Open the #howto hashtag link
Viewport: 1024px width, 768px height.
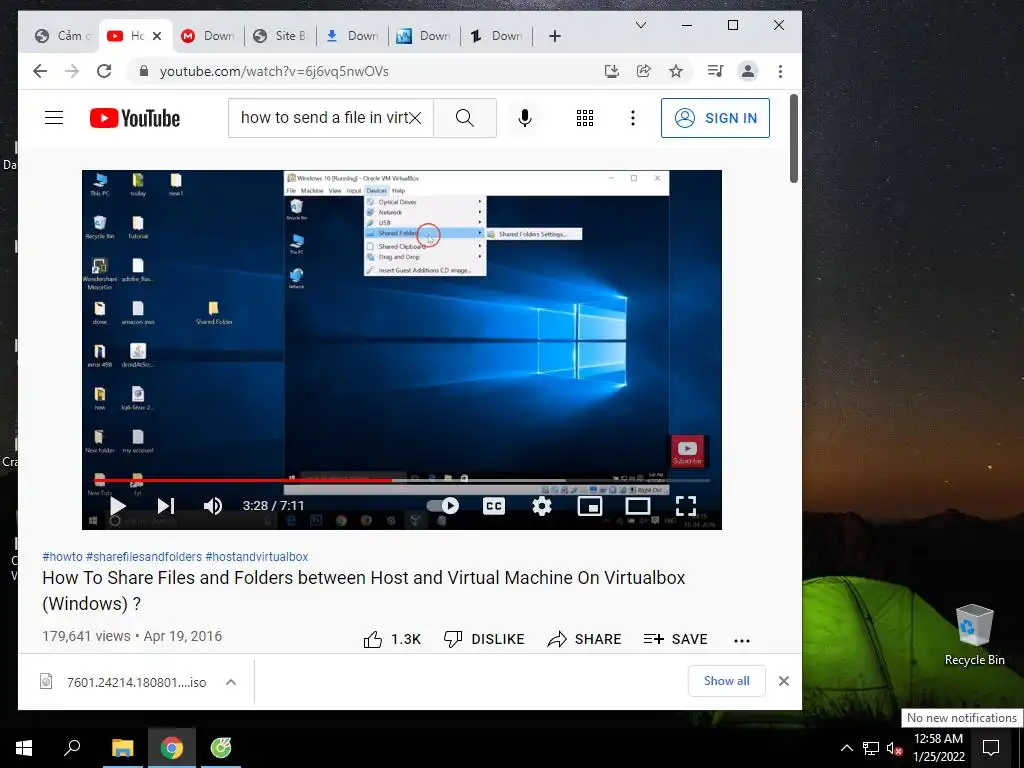coord(62,556)
